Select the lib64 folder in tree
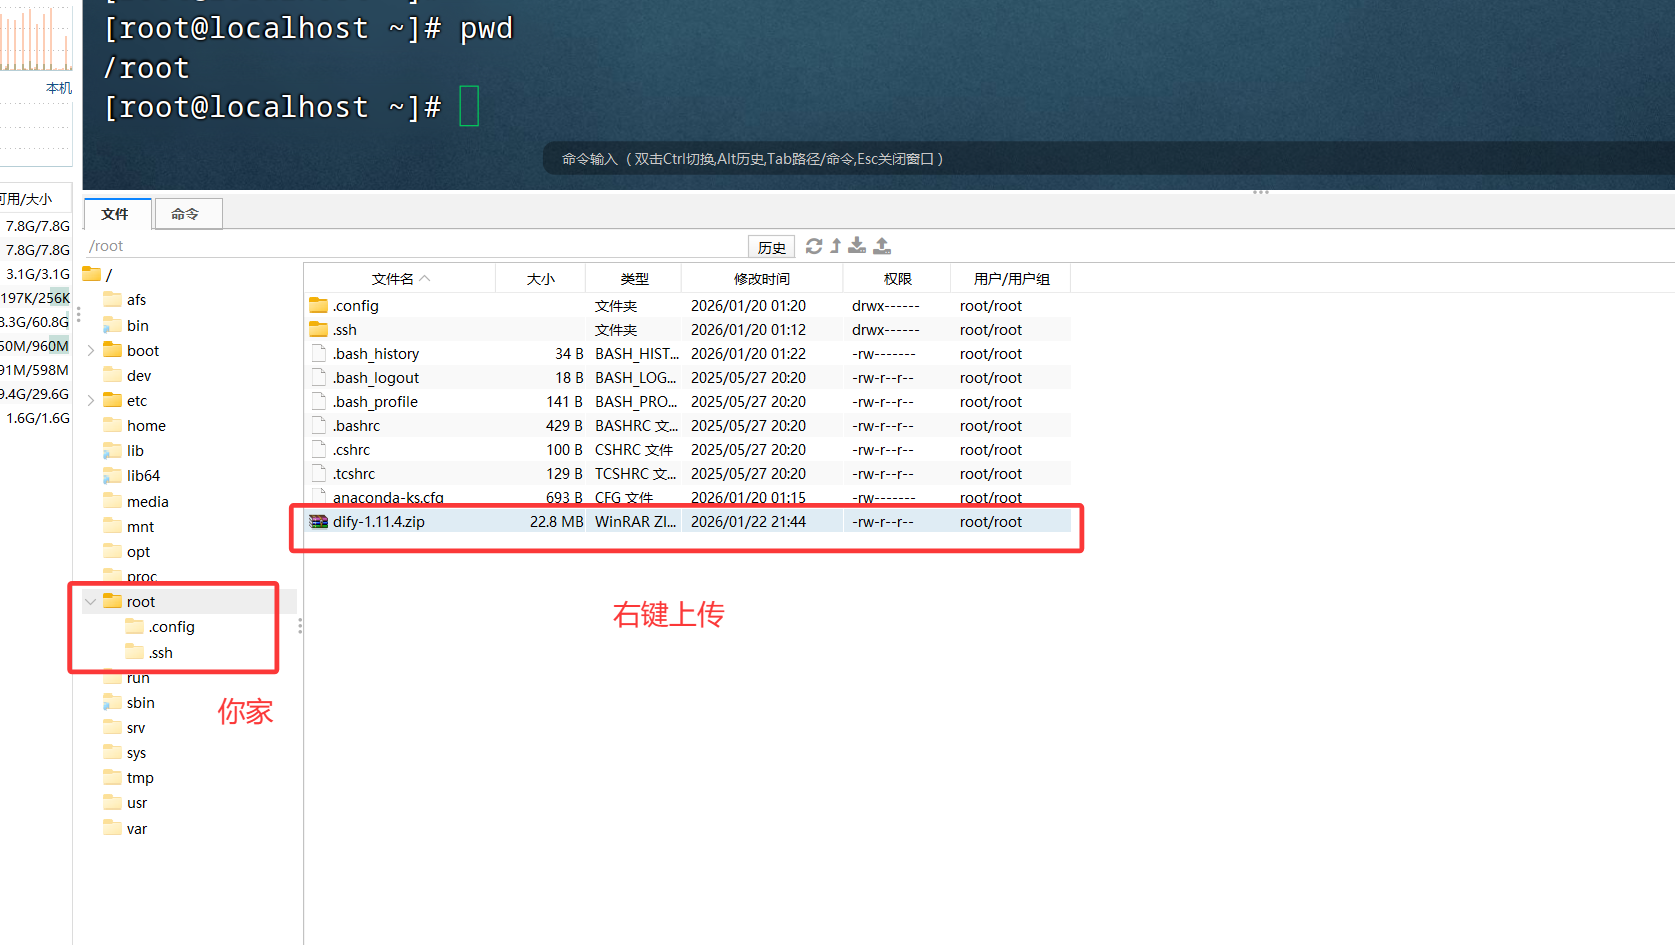The width and height of the screenshot is (1675, 945). point(132,476)
